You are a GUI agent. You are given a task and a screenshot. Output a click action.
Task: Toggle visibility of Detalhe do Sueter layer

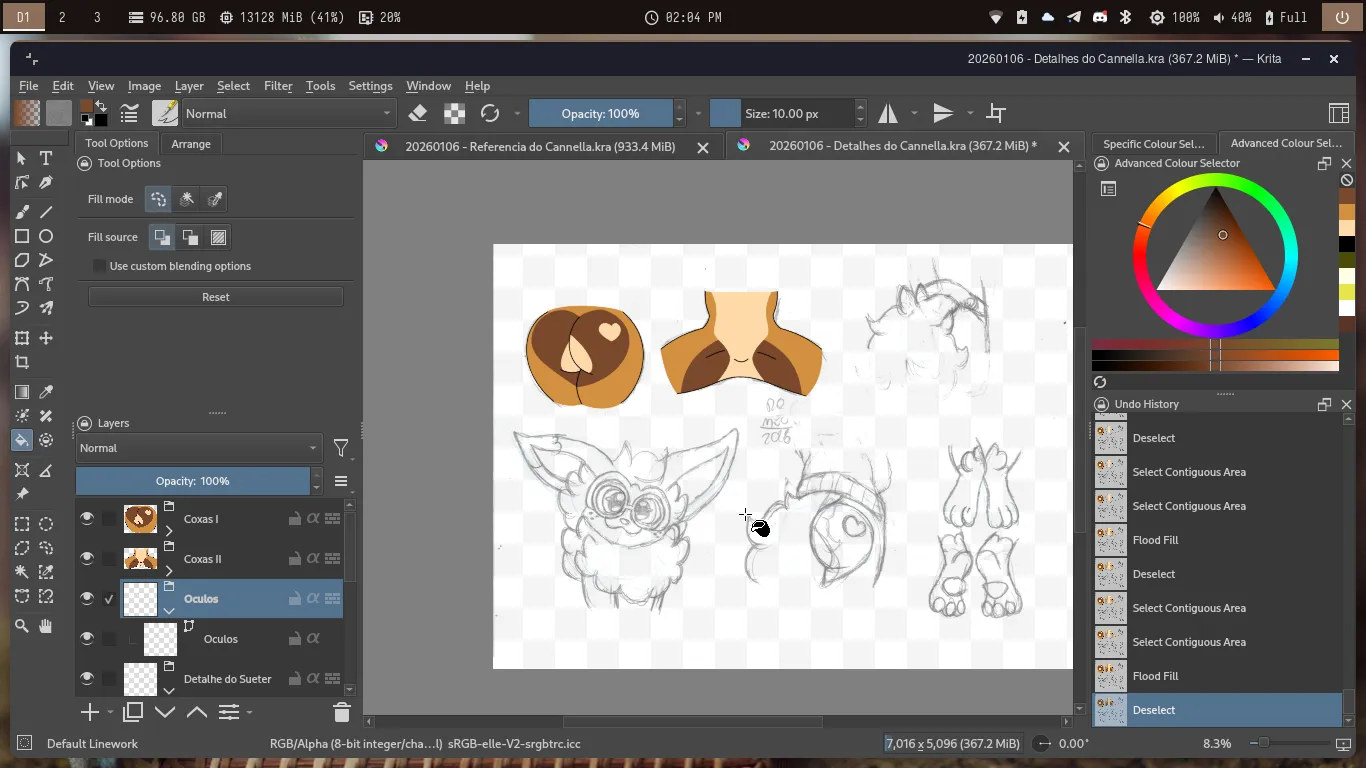[87, 678]
